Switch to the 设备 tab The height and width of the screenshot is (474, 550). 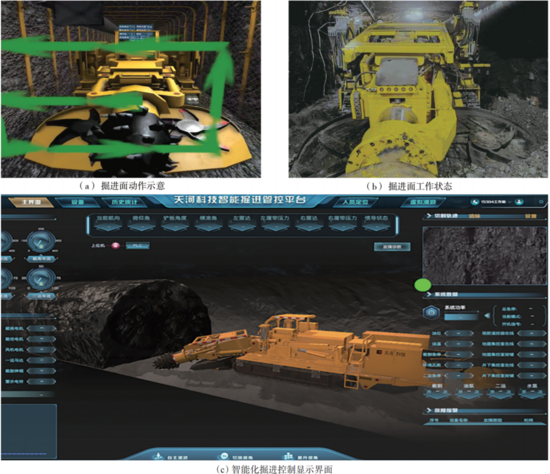click(x=78, y=202)
